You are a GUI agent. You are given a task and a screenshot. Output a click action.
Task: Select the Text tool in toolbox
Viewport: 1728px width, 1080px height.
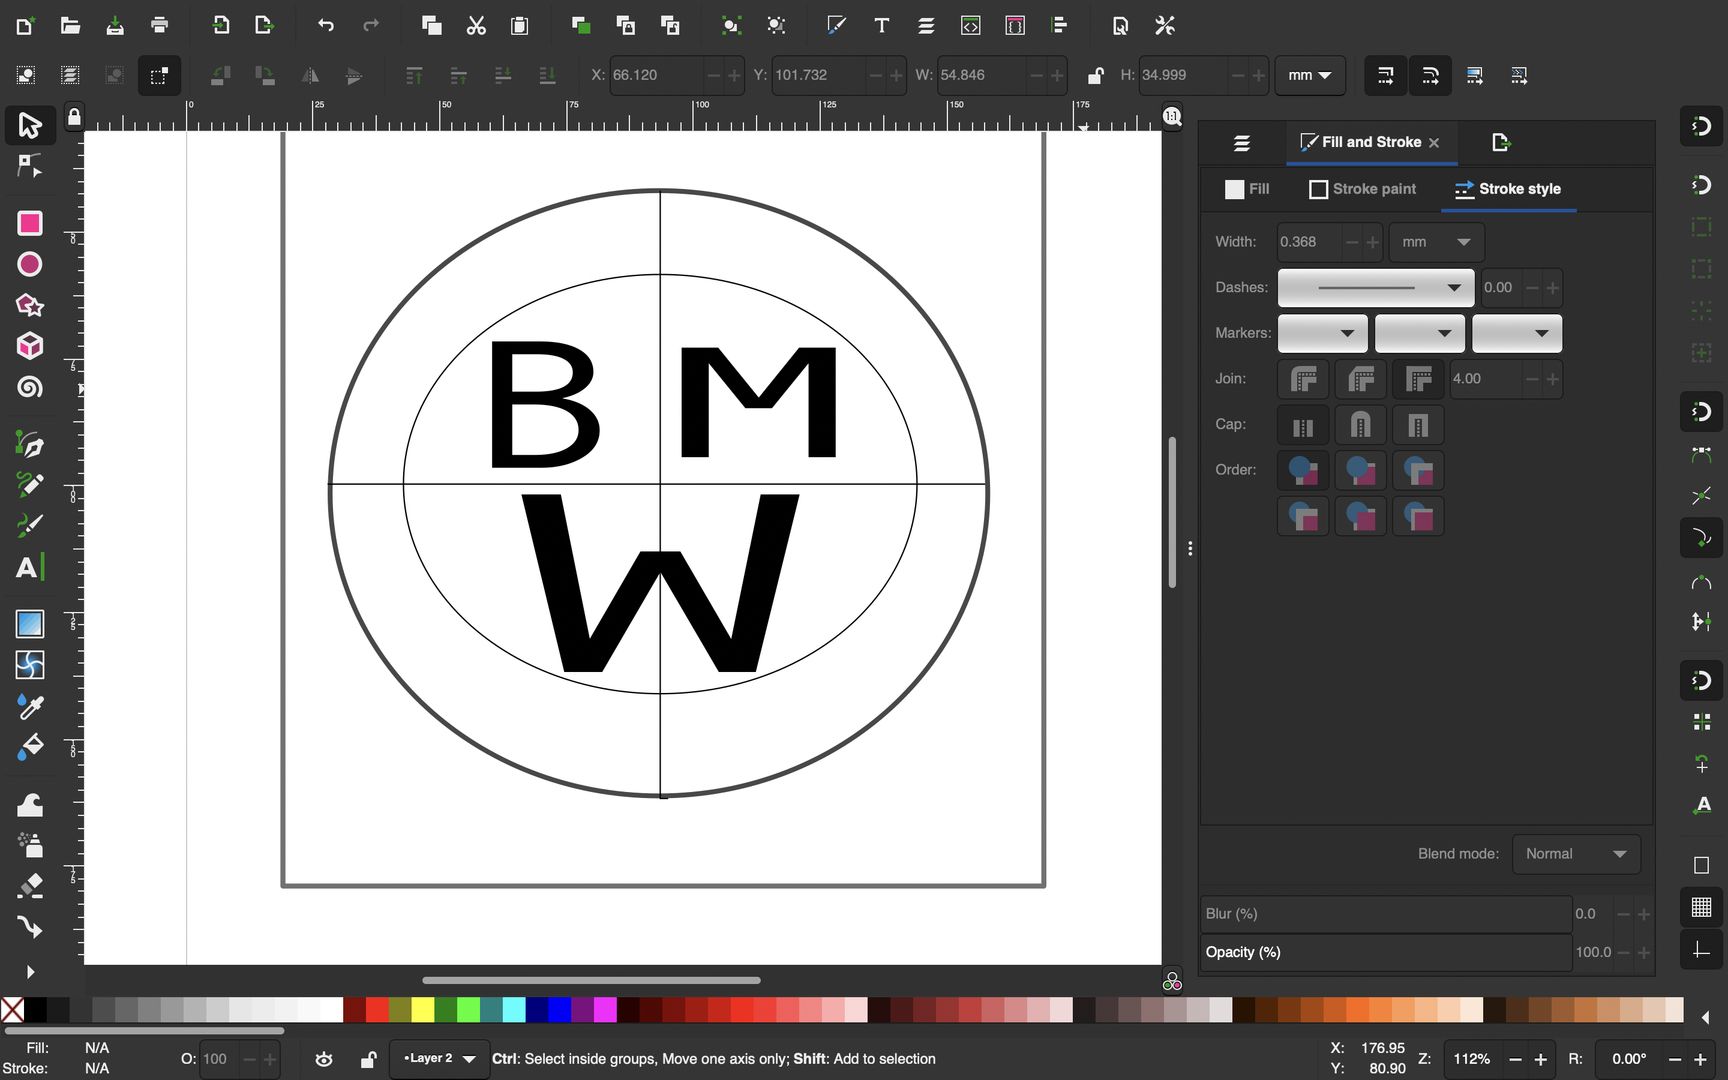coord(30,567)
